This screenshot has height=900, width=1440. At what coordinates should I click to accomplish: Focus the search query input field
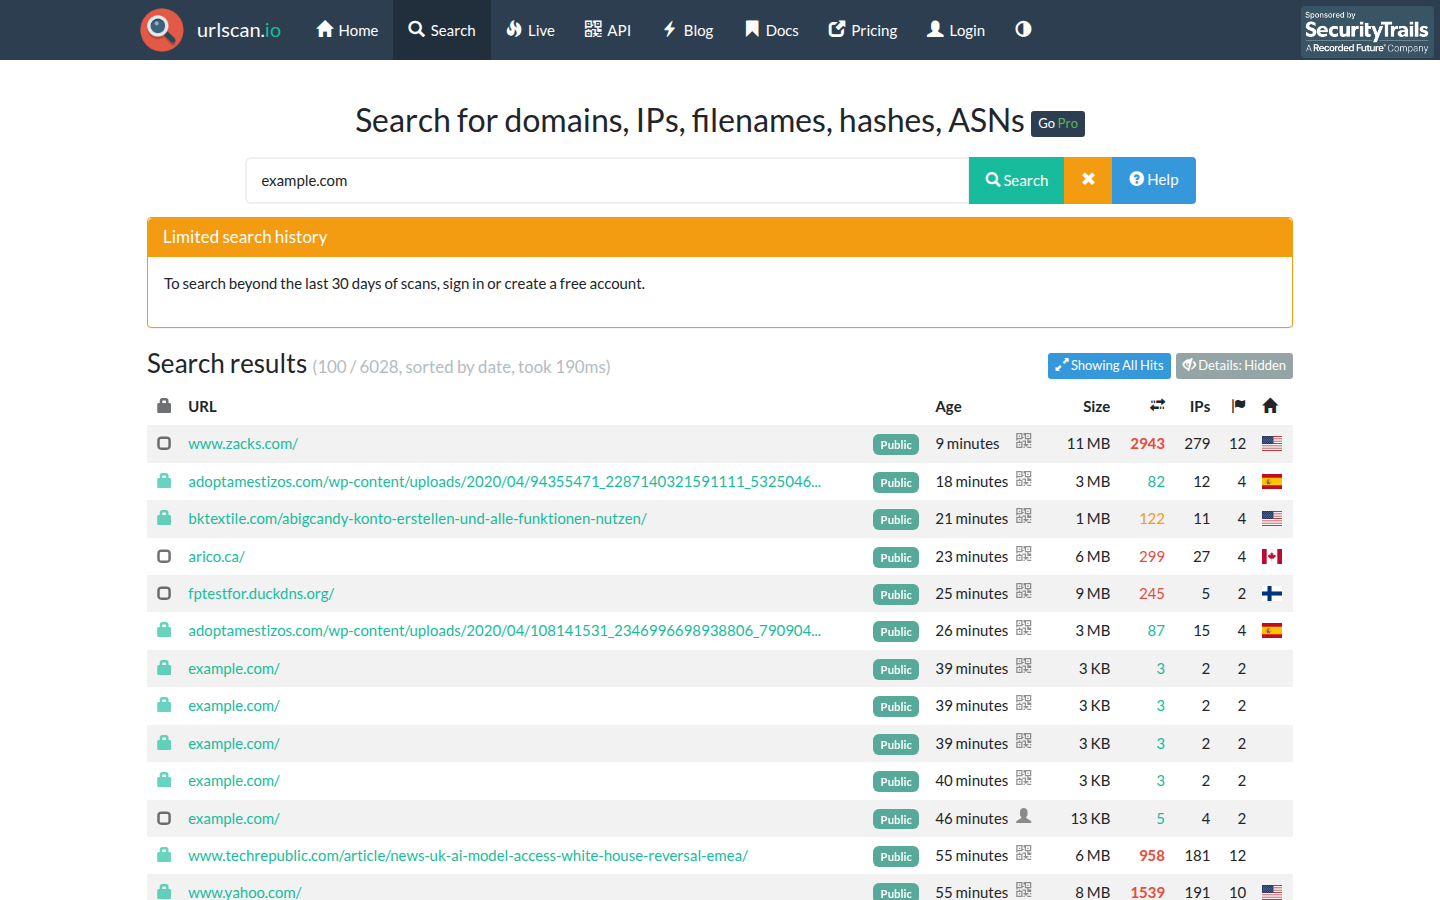click(607, 180)
